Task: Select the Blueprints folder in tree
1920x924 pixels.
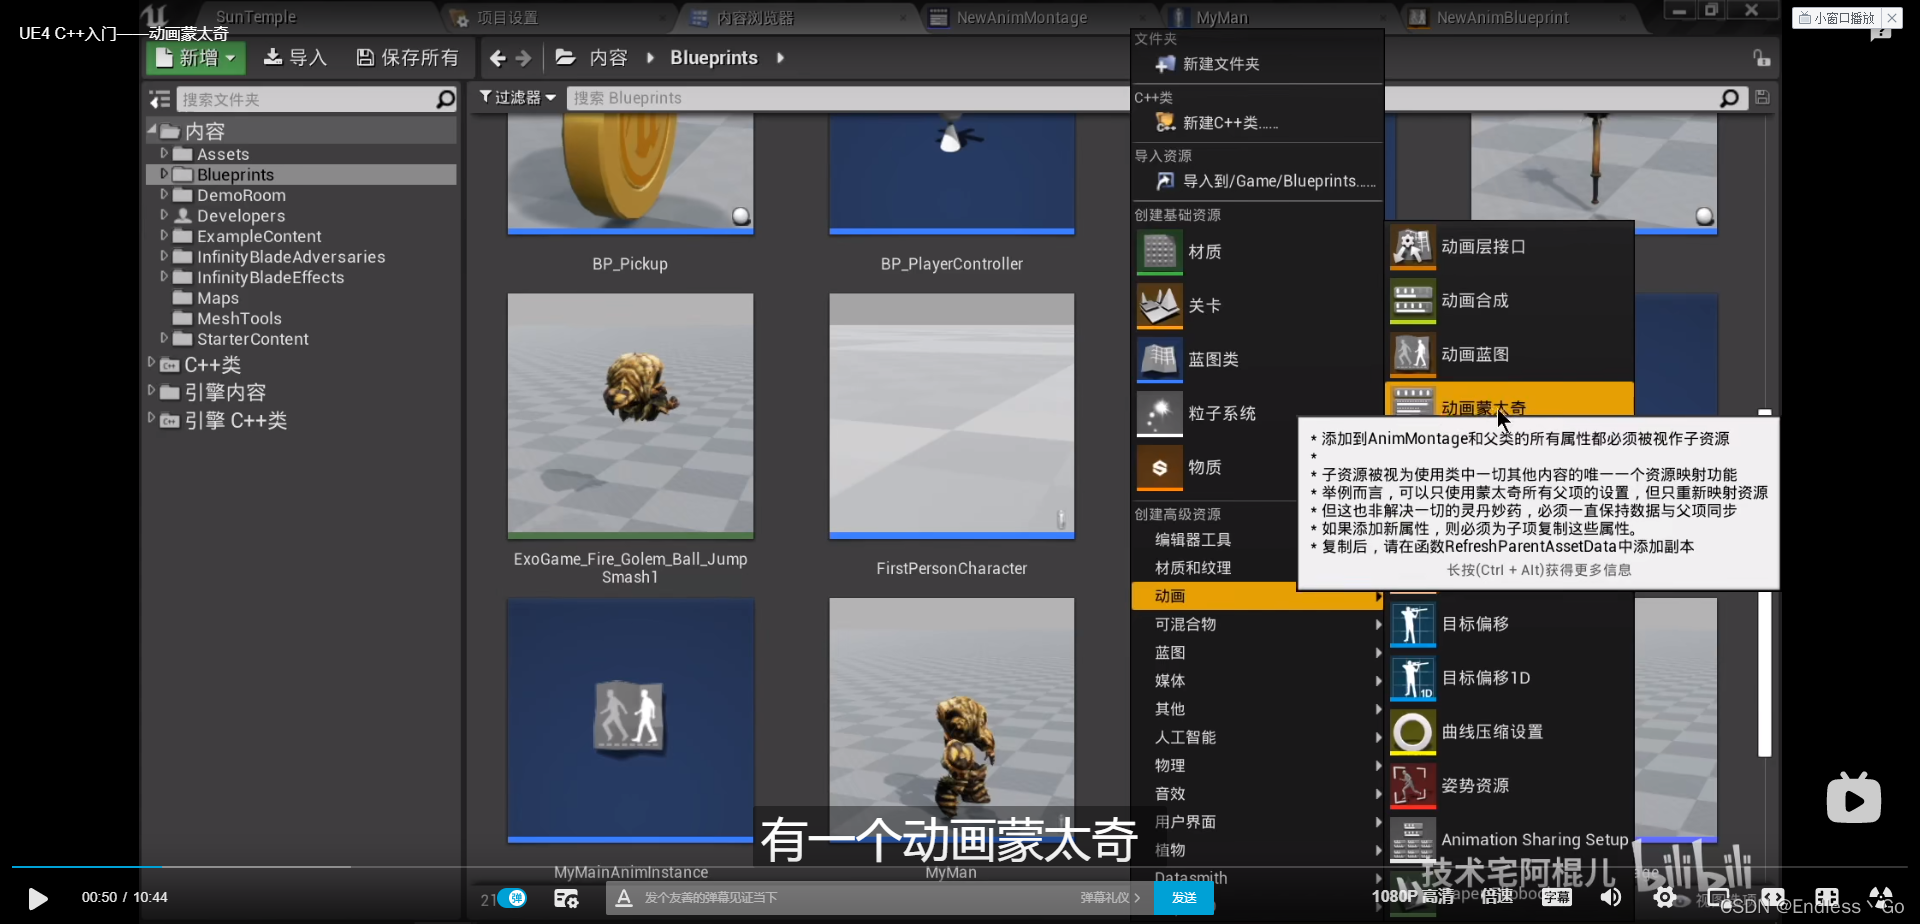Action: [236, 175]
